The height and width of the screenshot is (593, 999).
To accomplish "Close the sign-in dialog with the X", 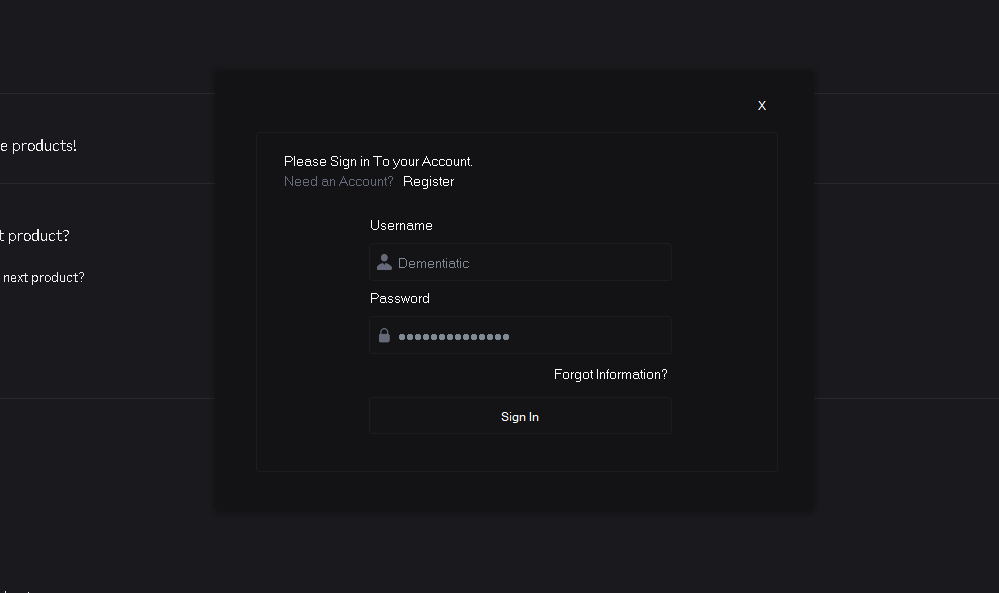I will [x=762, y=106].
